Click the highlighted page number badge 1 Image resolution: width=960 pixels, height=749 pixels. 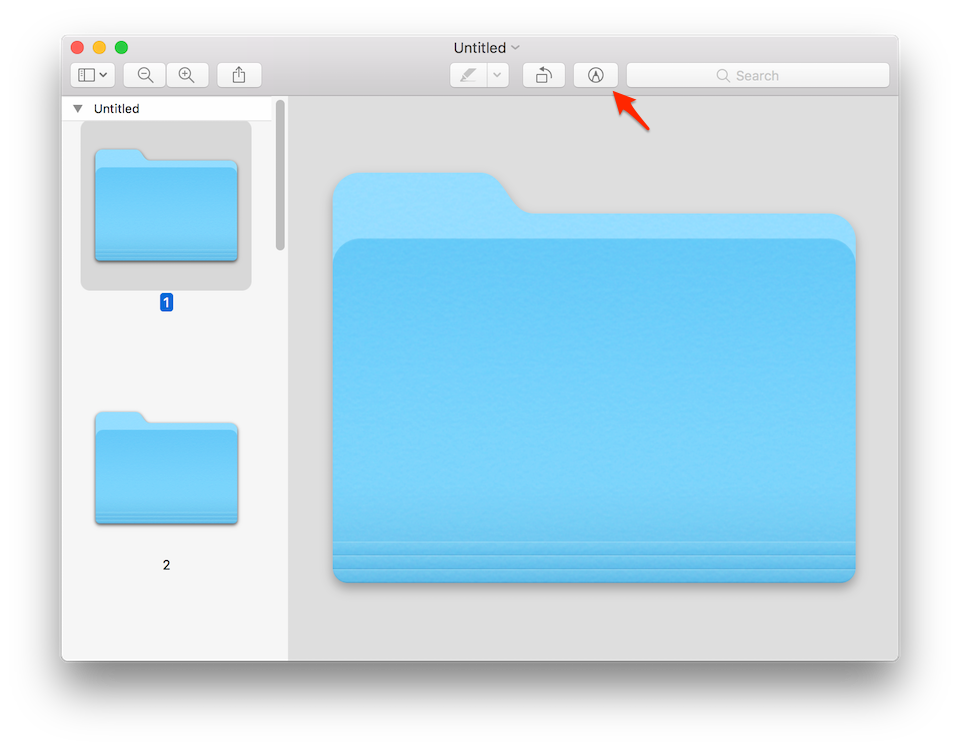coord(166,301)
